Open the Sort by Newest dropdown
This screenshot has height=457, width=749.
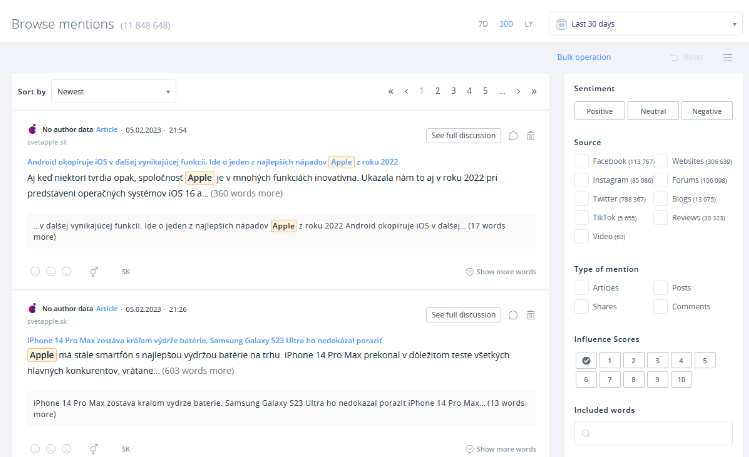[x=113, y=91]
